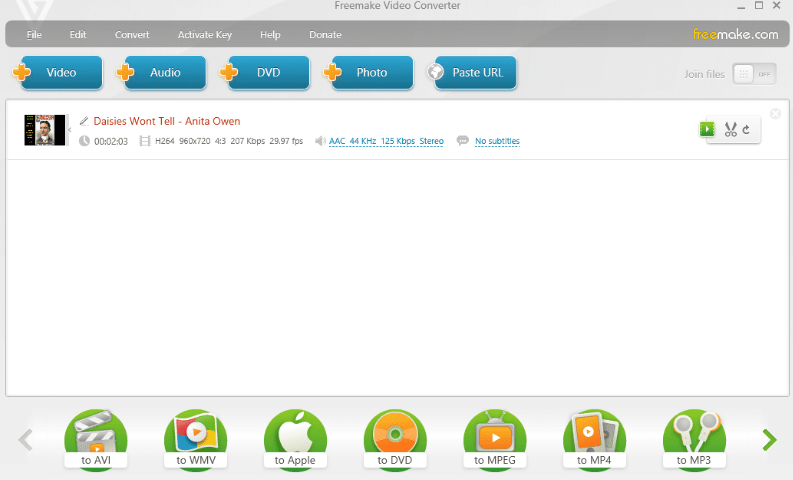Select the duration text 00:02:03
This screenshot has height=480, width=793.
(111, 142)
